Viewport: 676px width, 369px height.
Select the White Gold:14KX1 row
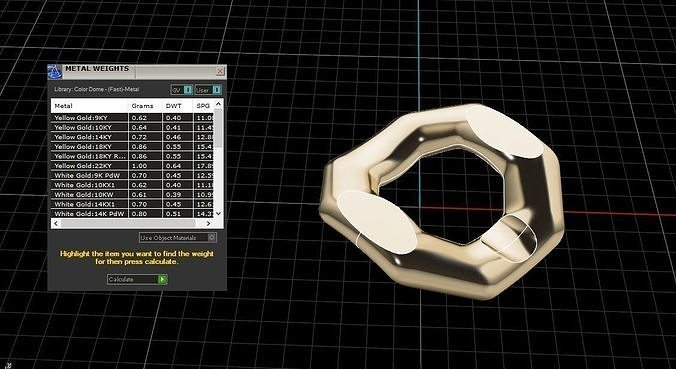(x=132, y=204)
